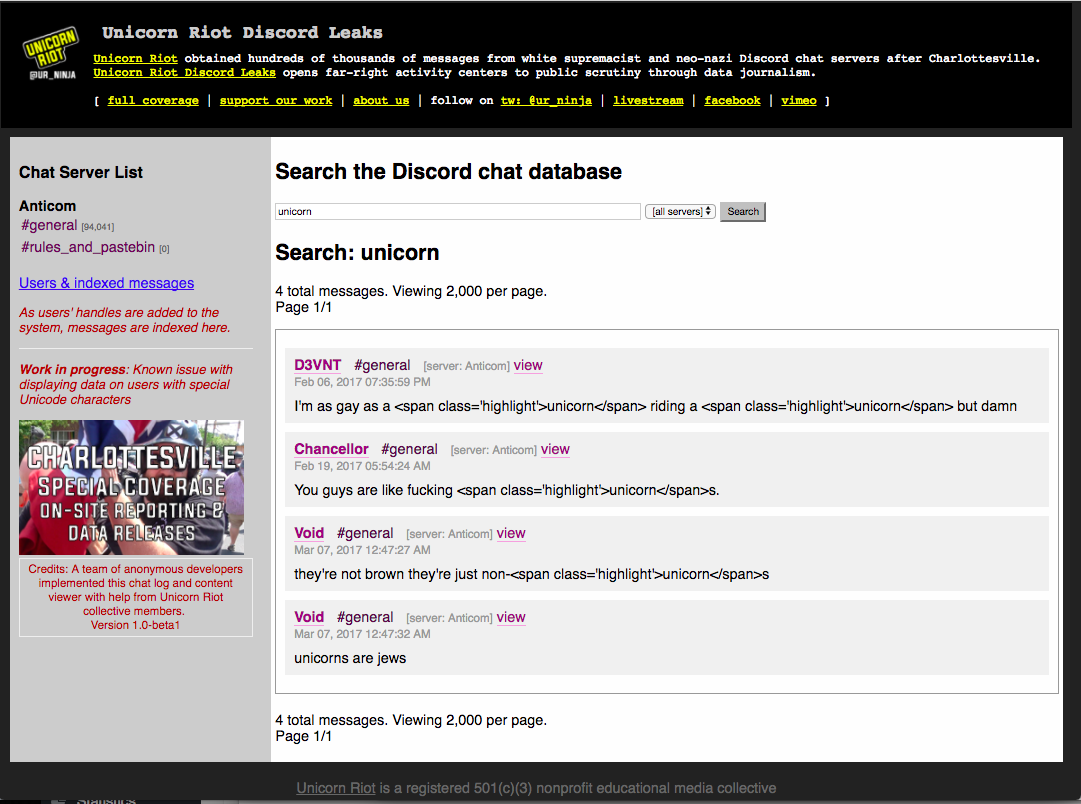Image resolution: width=1081 pixels, height=804 pixels.
Task: Click the view link on D3VNT's message
Action: (x=528, y=365)
